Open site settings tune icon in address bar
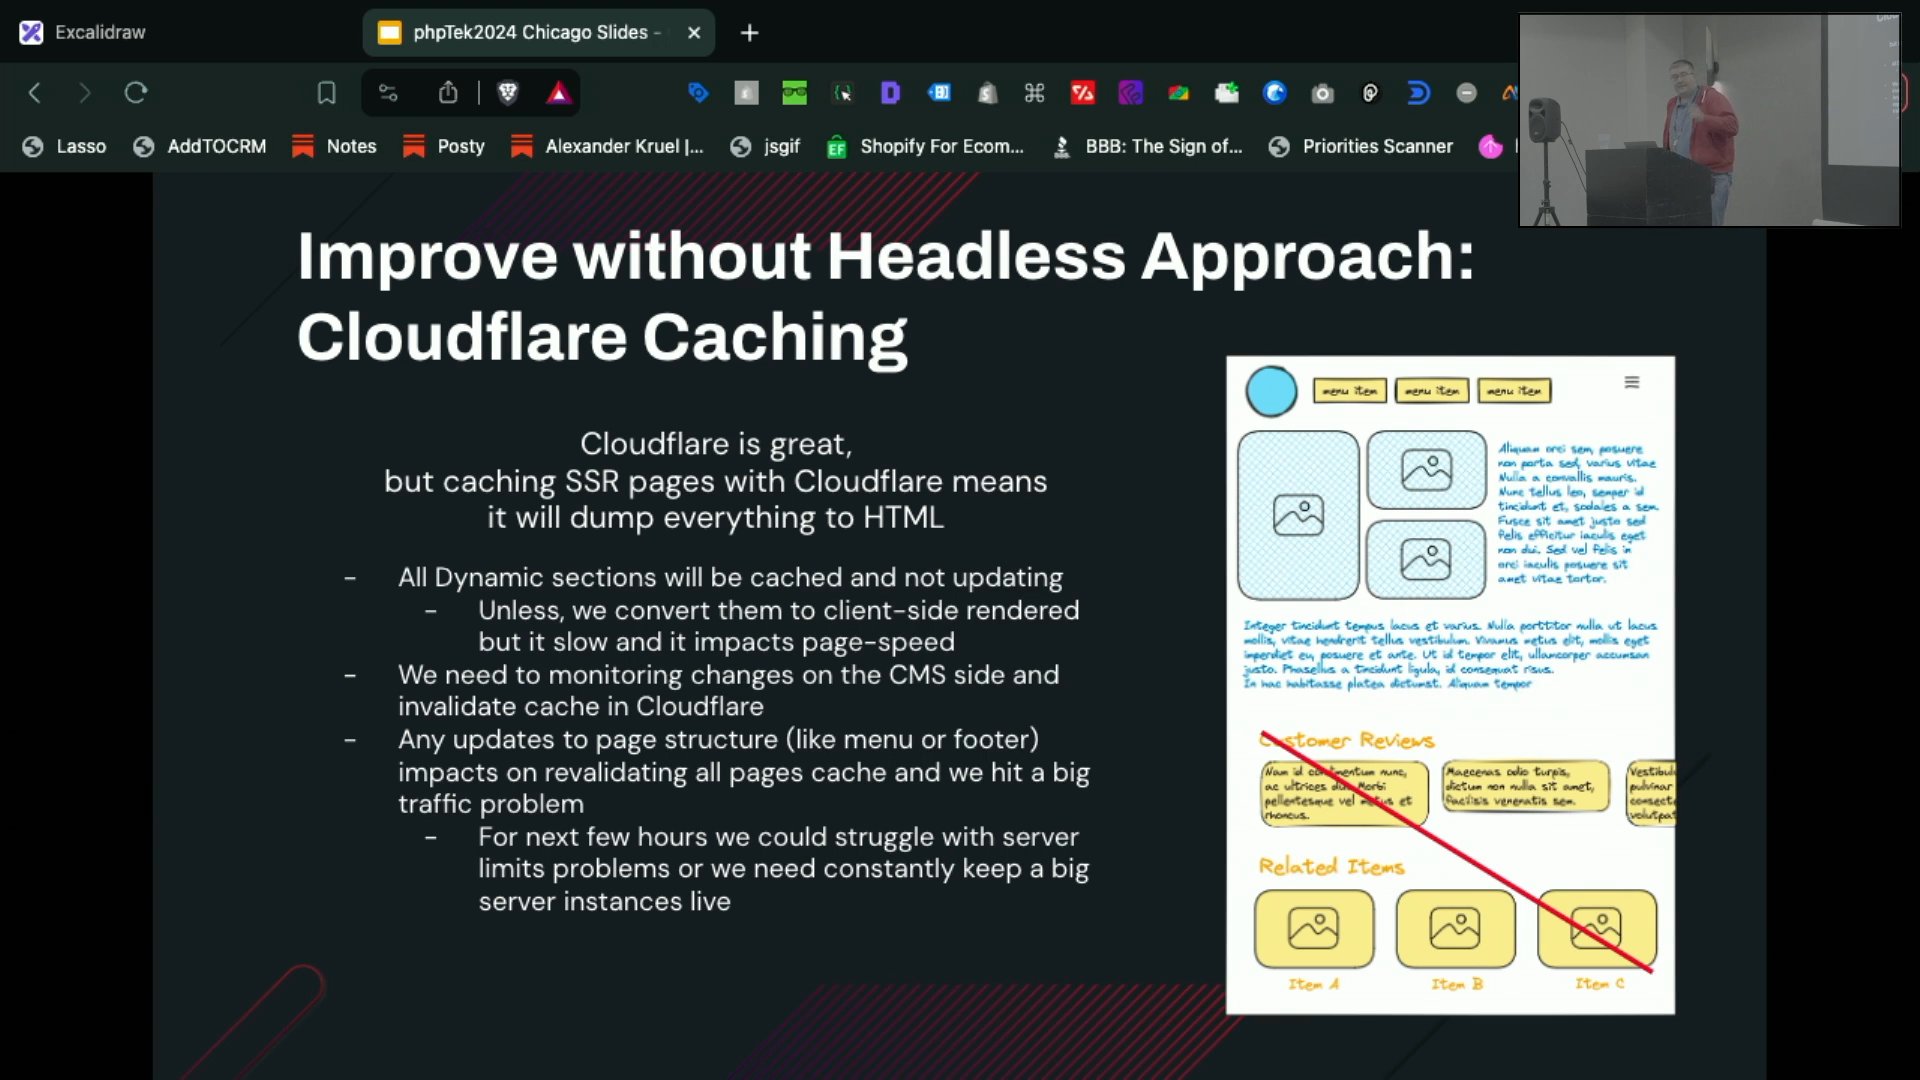The width and height of the screenshot is (1920, 1080). click(x=388, y=93)
